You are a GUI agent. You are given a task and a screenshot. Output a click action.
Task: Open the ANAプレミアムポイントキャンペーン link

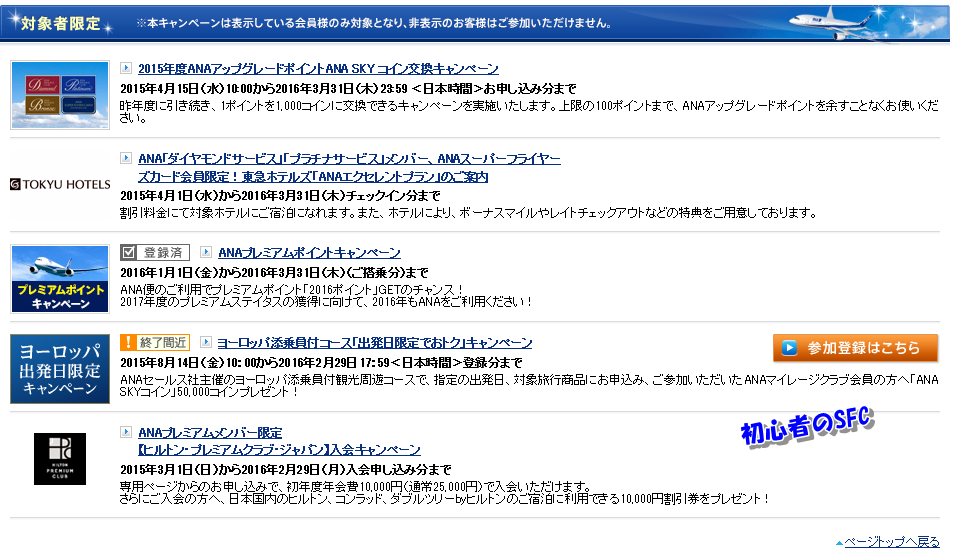tap(309, 253)
